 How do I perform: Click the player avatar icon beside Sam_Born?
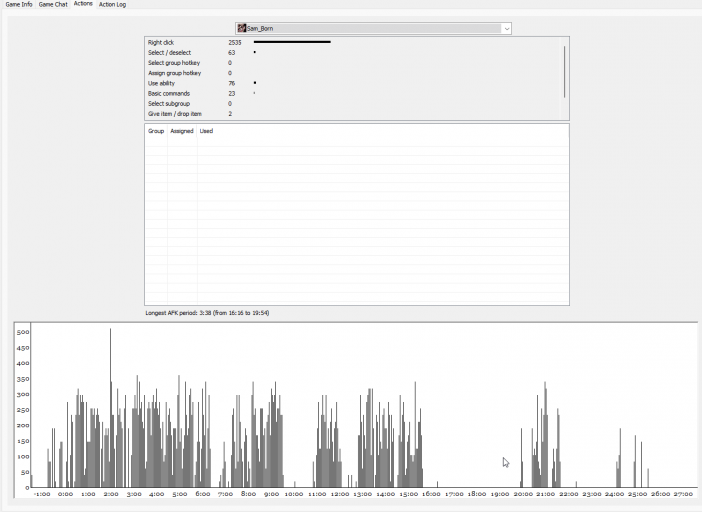tap(242, 28)
